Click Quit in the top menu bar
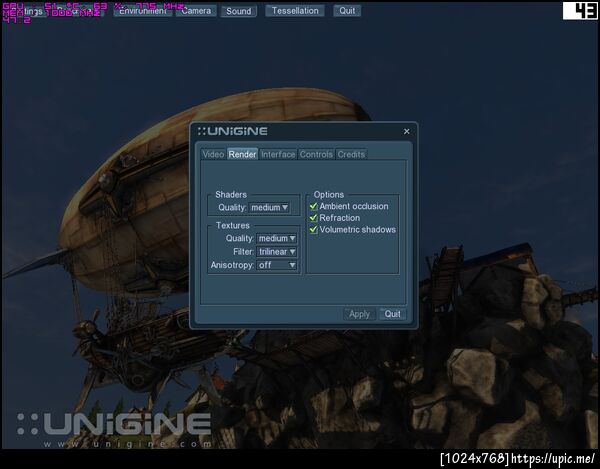Screen dimensions: 600x469 347,11
